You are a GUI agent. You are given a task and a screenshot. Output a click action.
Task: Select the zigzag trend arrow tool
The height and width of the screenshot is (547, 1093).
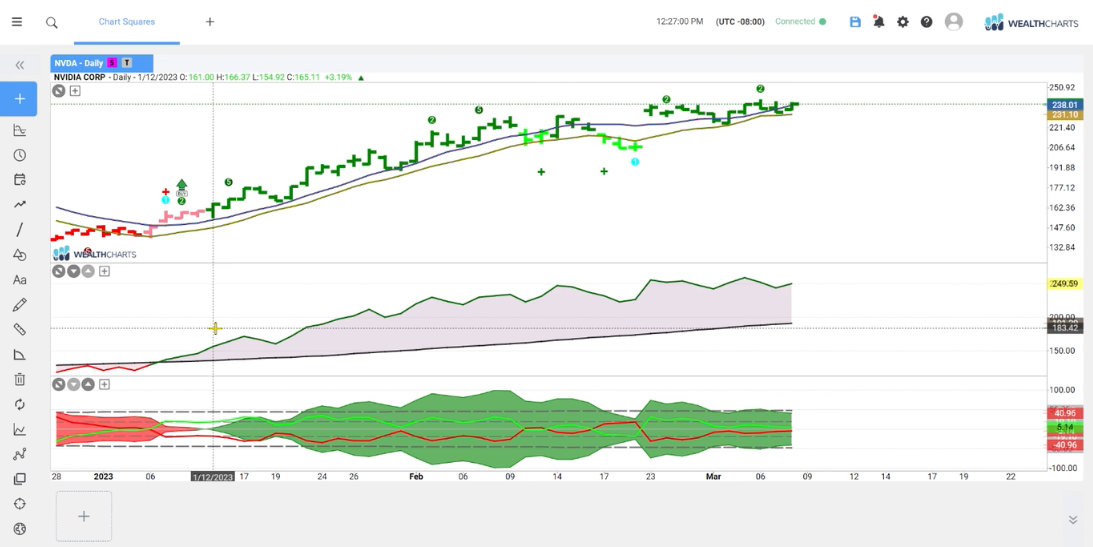pos(20,205)
